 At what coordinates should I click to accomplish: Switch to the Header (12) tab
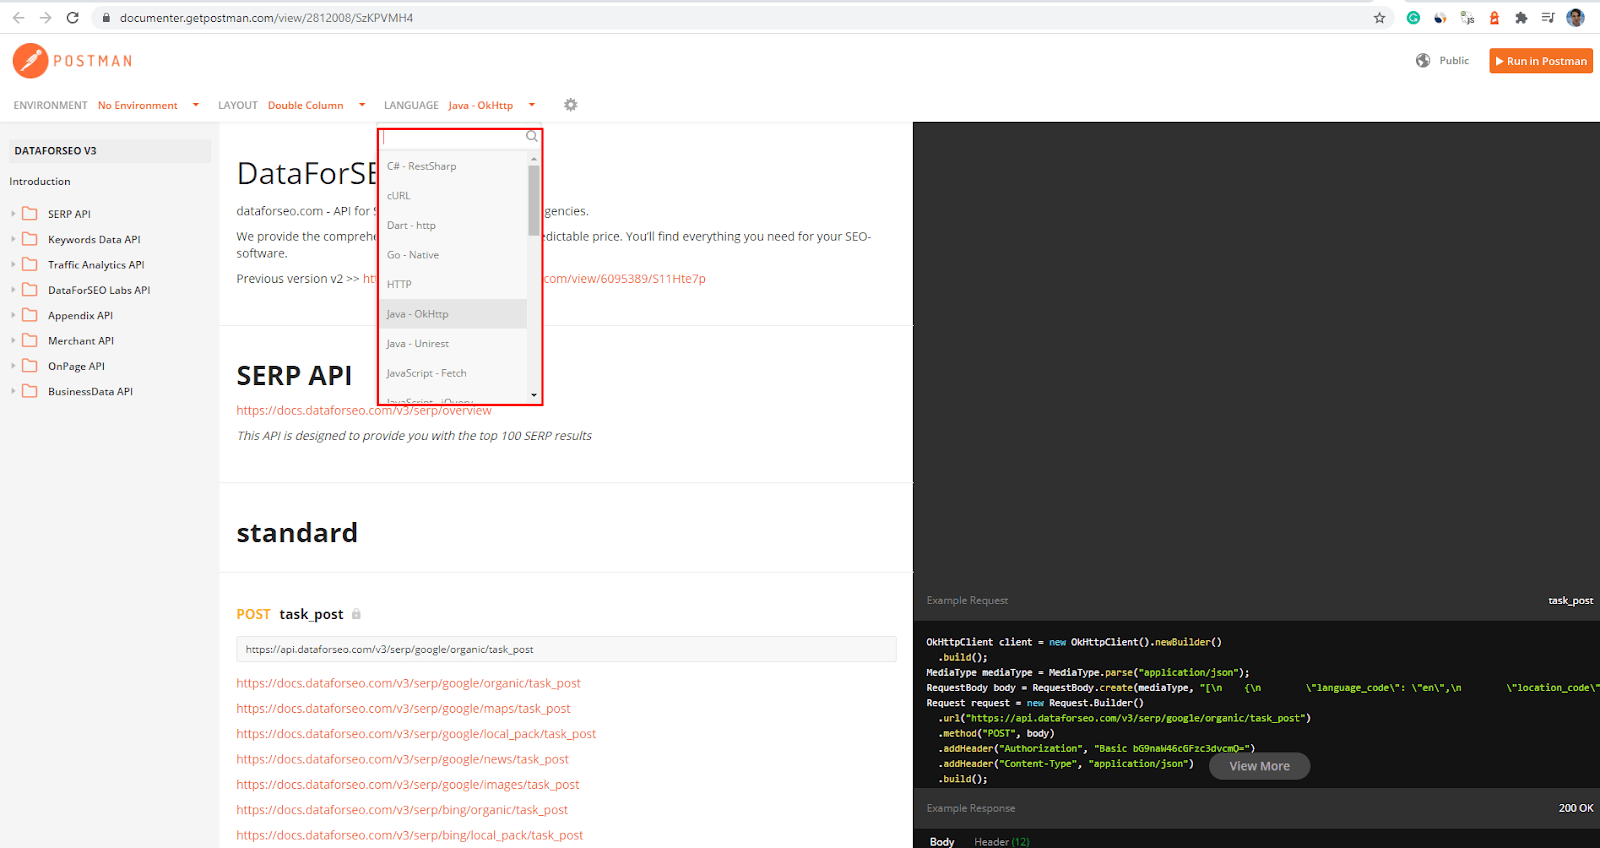(x=1001, y=842)
